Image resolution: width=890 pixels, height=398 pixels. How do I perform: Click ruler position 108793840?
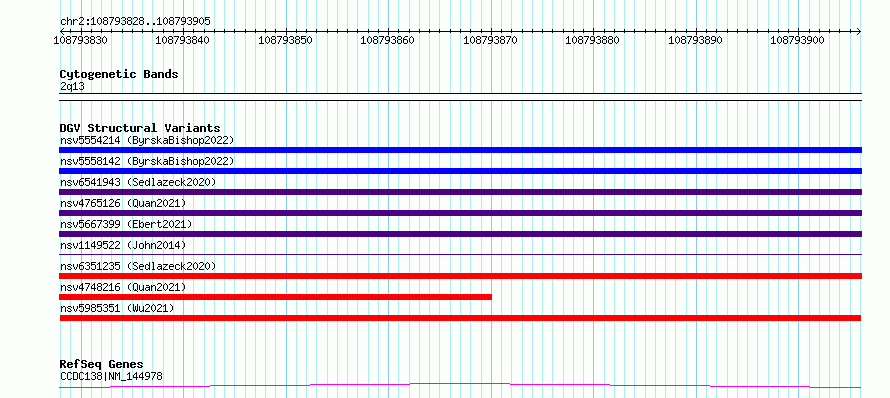182,40
